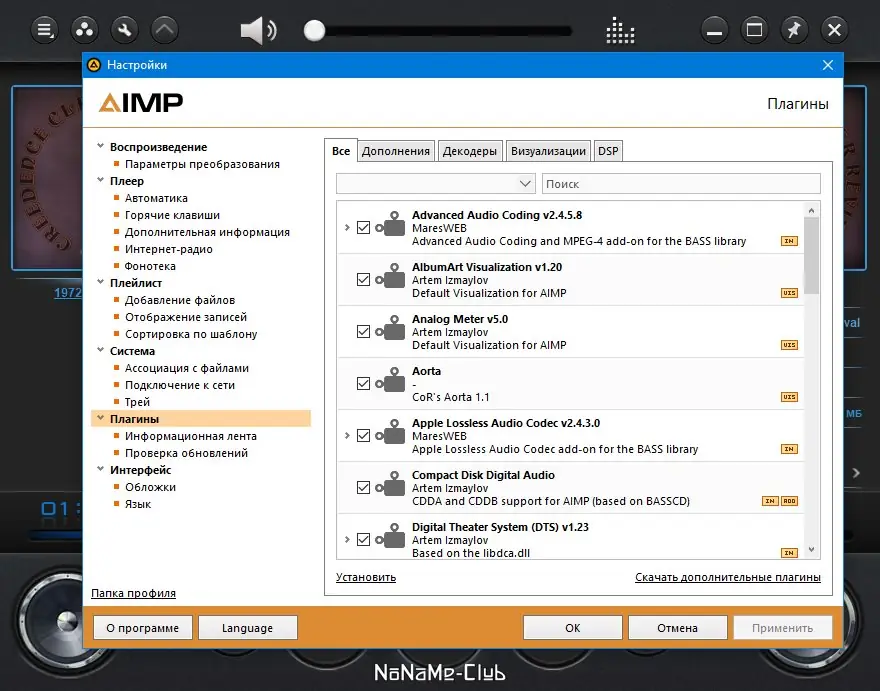This screenshot has height=691, width=880.
Task: Collapse the Интерфейс tree section
Action: coord(100,469)
